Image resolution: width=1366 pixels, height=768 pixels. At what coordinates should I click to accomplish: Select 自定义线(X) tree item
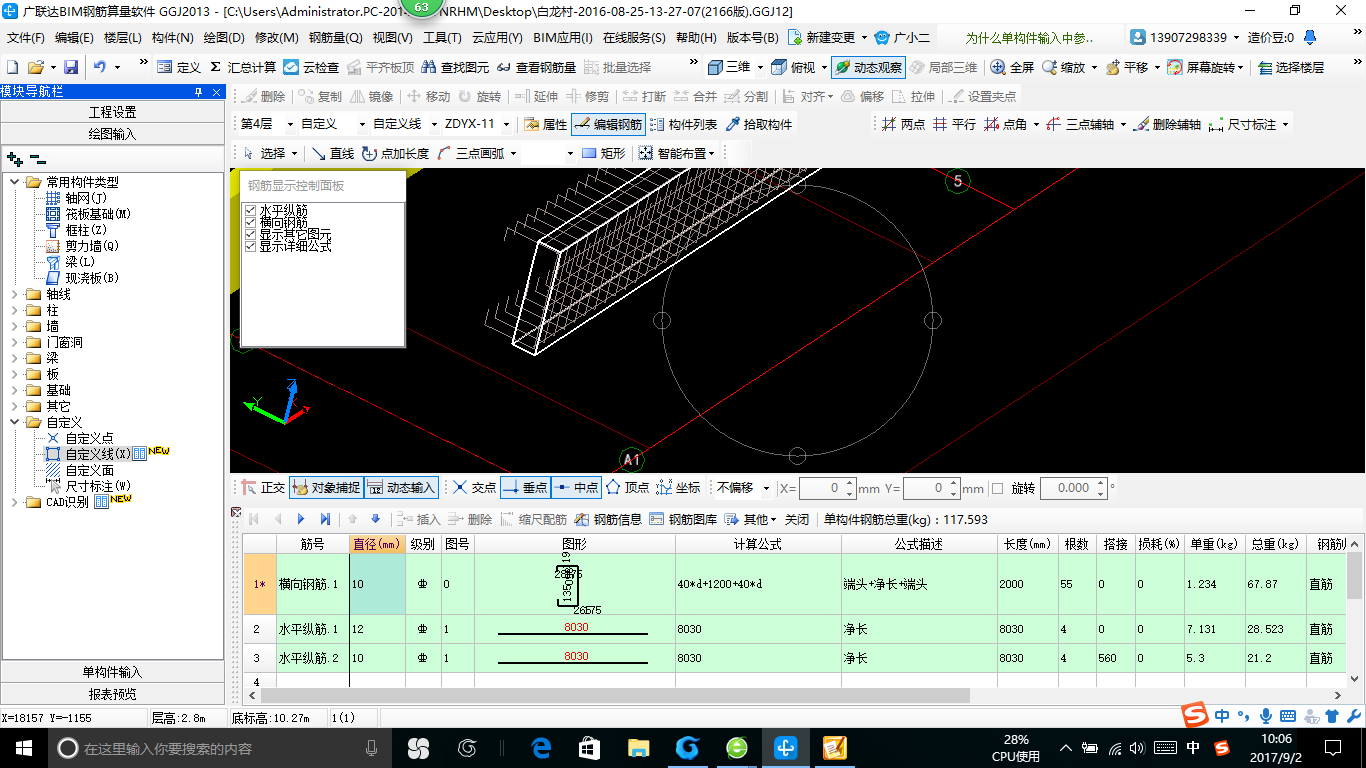pos(98,454)
